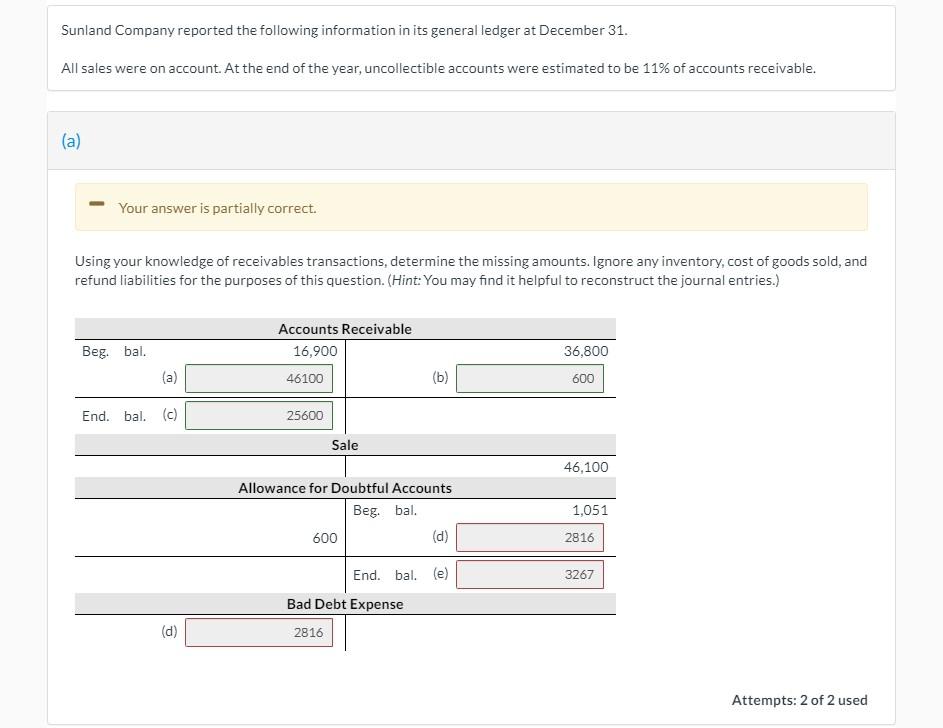Viewport: 943px width, 728px height.
Task: Click field (d) in Allowance for Doubtful Accounts
Action: coord(530,537)
